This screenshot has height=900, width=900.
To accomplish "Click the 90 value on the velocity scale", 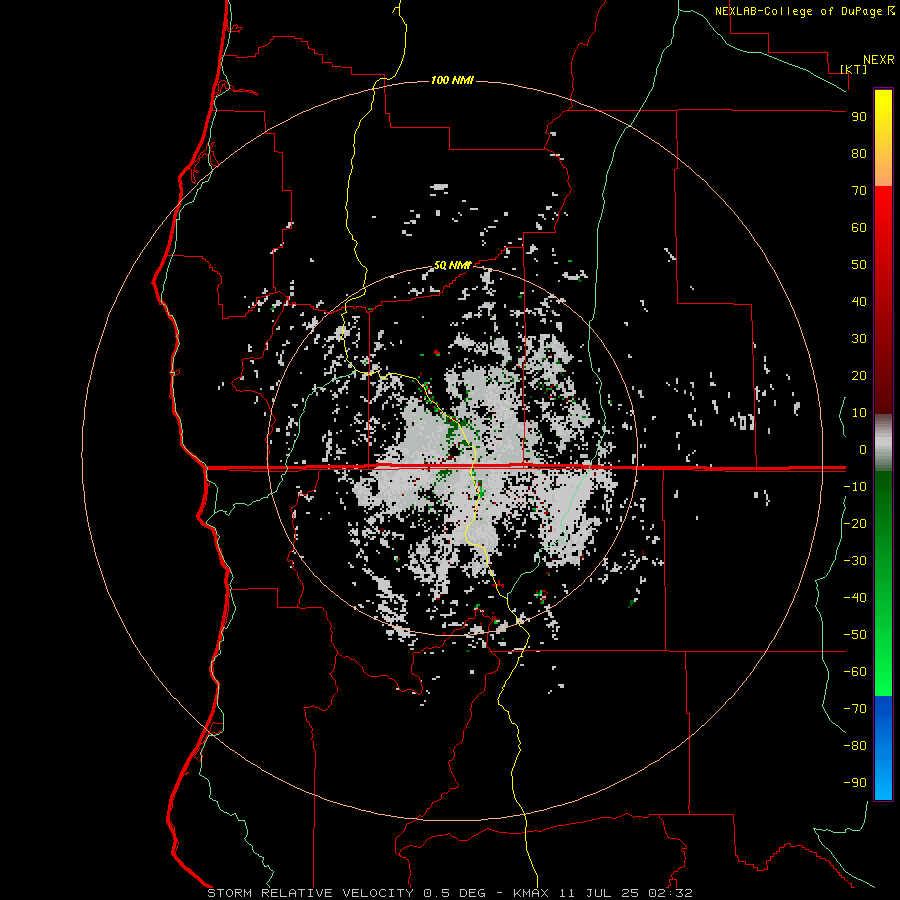I will click(859, 117).
